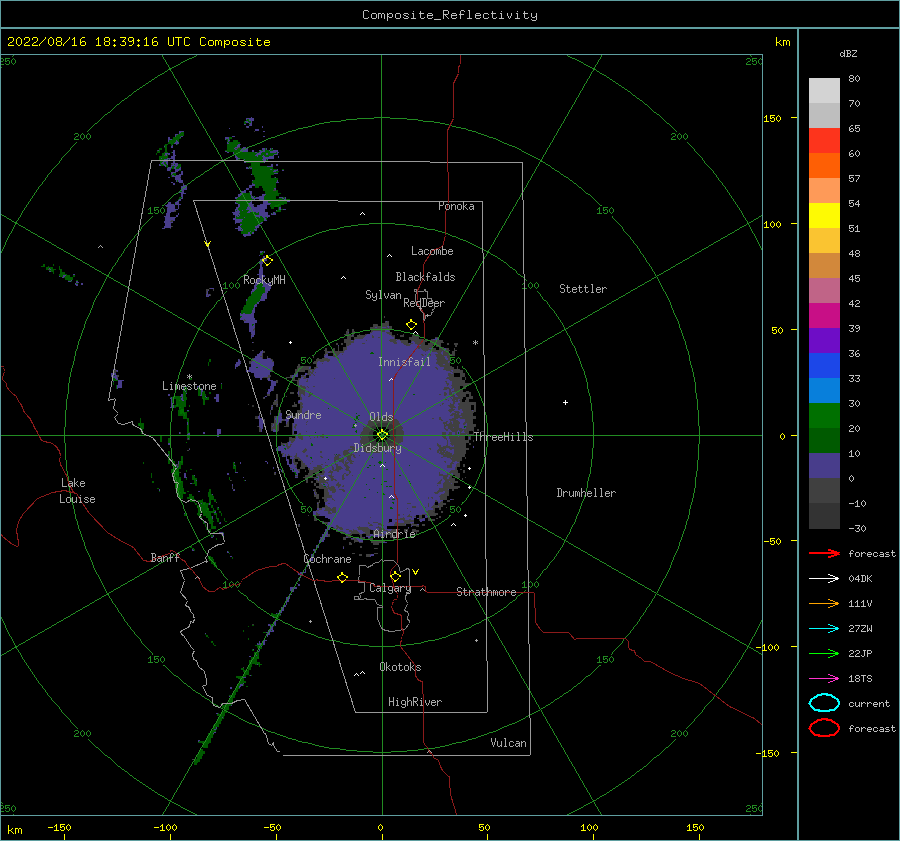Click the yellow diamond marker above Innisfail
The width and height of the screenshot is (900, 841).
tap(411, 324)
